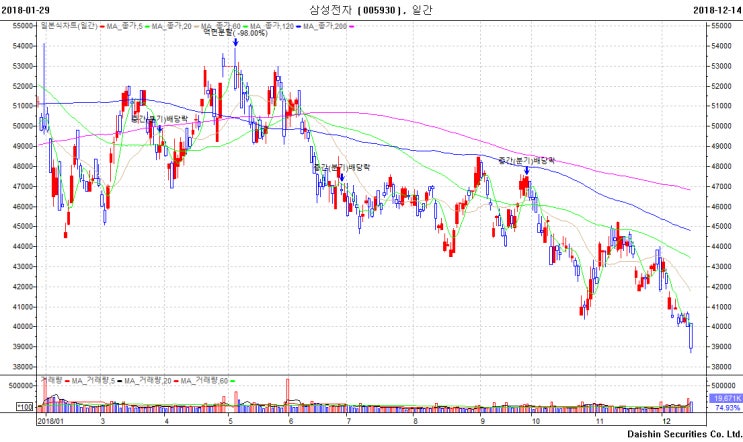
Task: Click the blue swatch after MA_종가,120
Action: [299, 27]
